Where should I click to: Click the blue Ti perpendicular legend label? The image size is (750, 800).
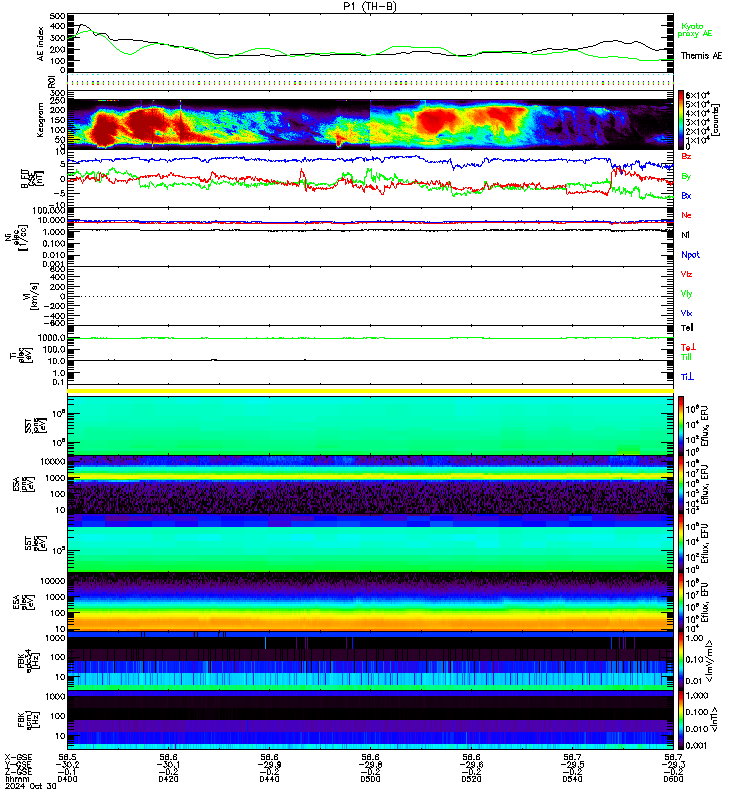687,377
